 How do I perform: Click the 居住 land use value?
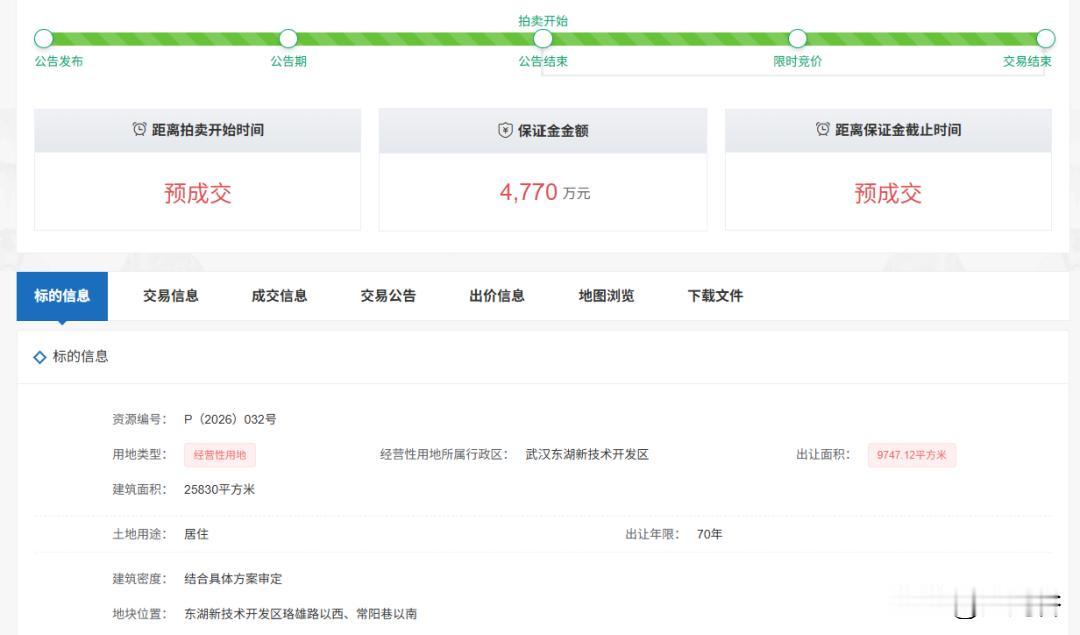tap(196, 534)
